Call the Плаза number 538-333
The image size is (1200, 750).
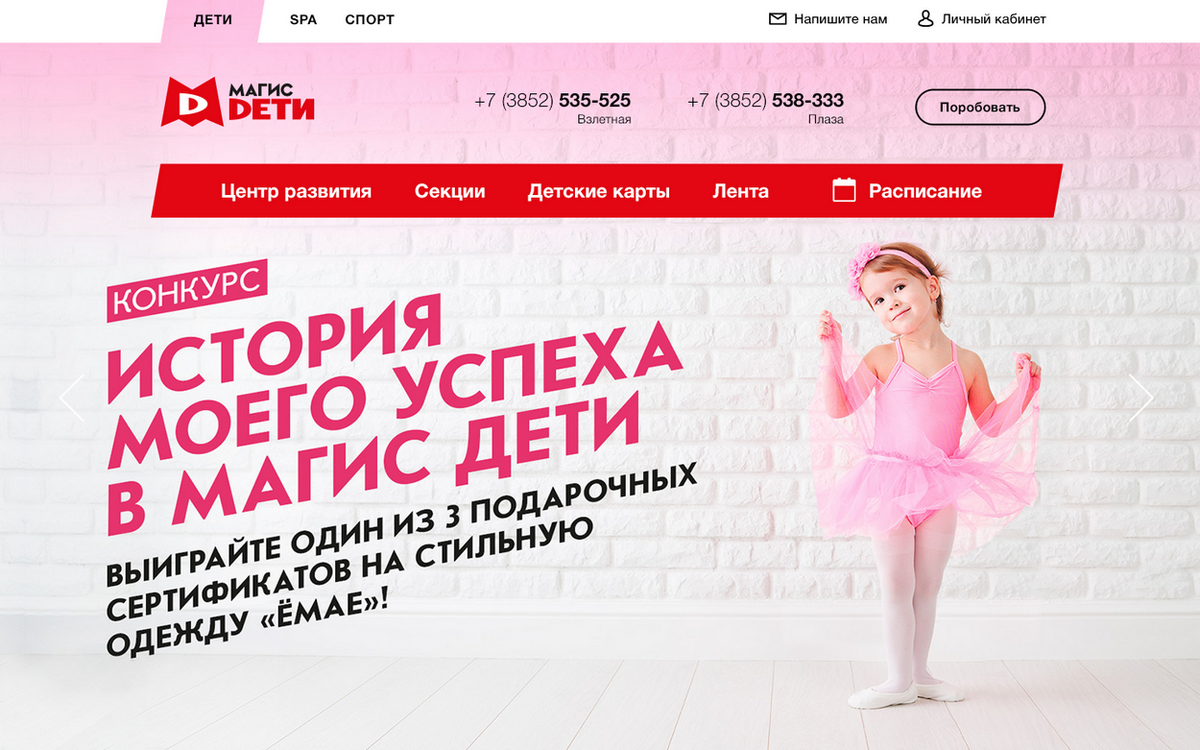coord(765,100)
